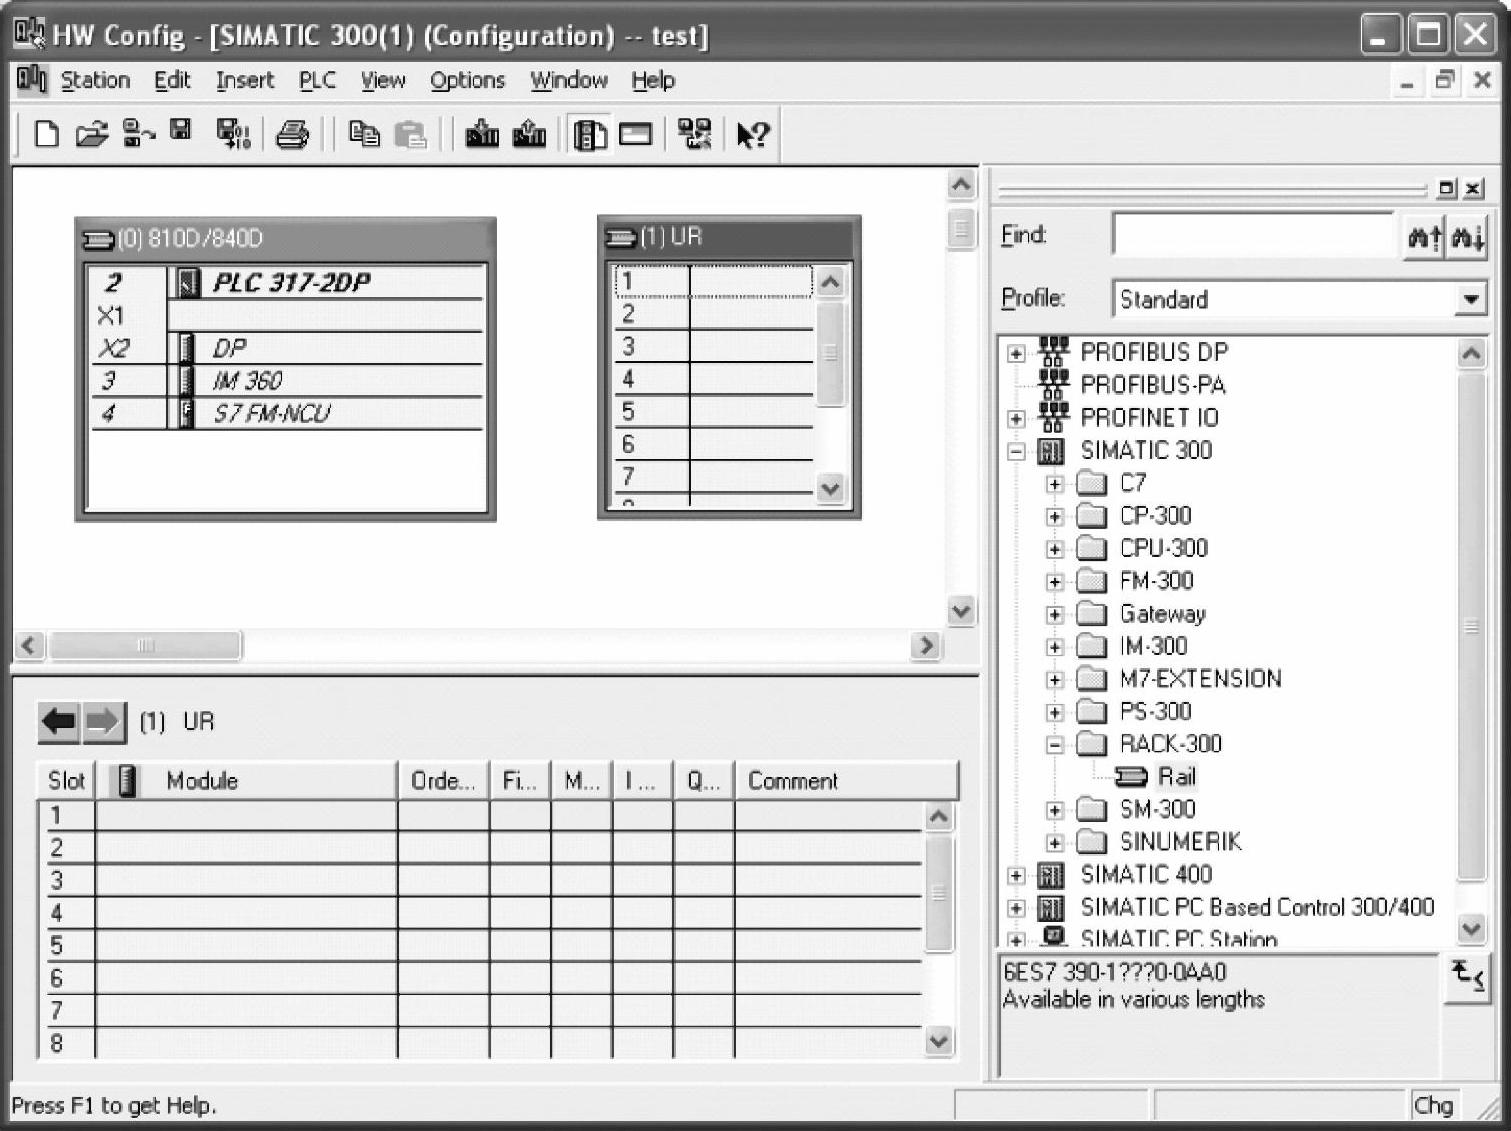The image size is (1511, 1131).
Task: Expand the PROFIBUS DP tree node
Action: (1016, 353)
